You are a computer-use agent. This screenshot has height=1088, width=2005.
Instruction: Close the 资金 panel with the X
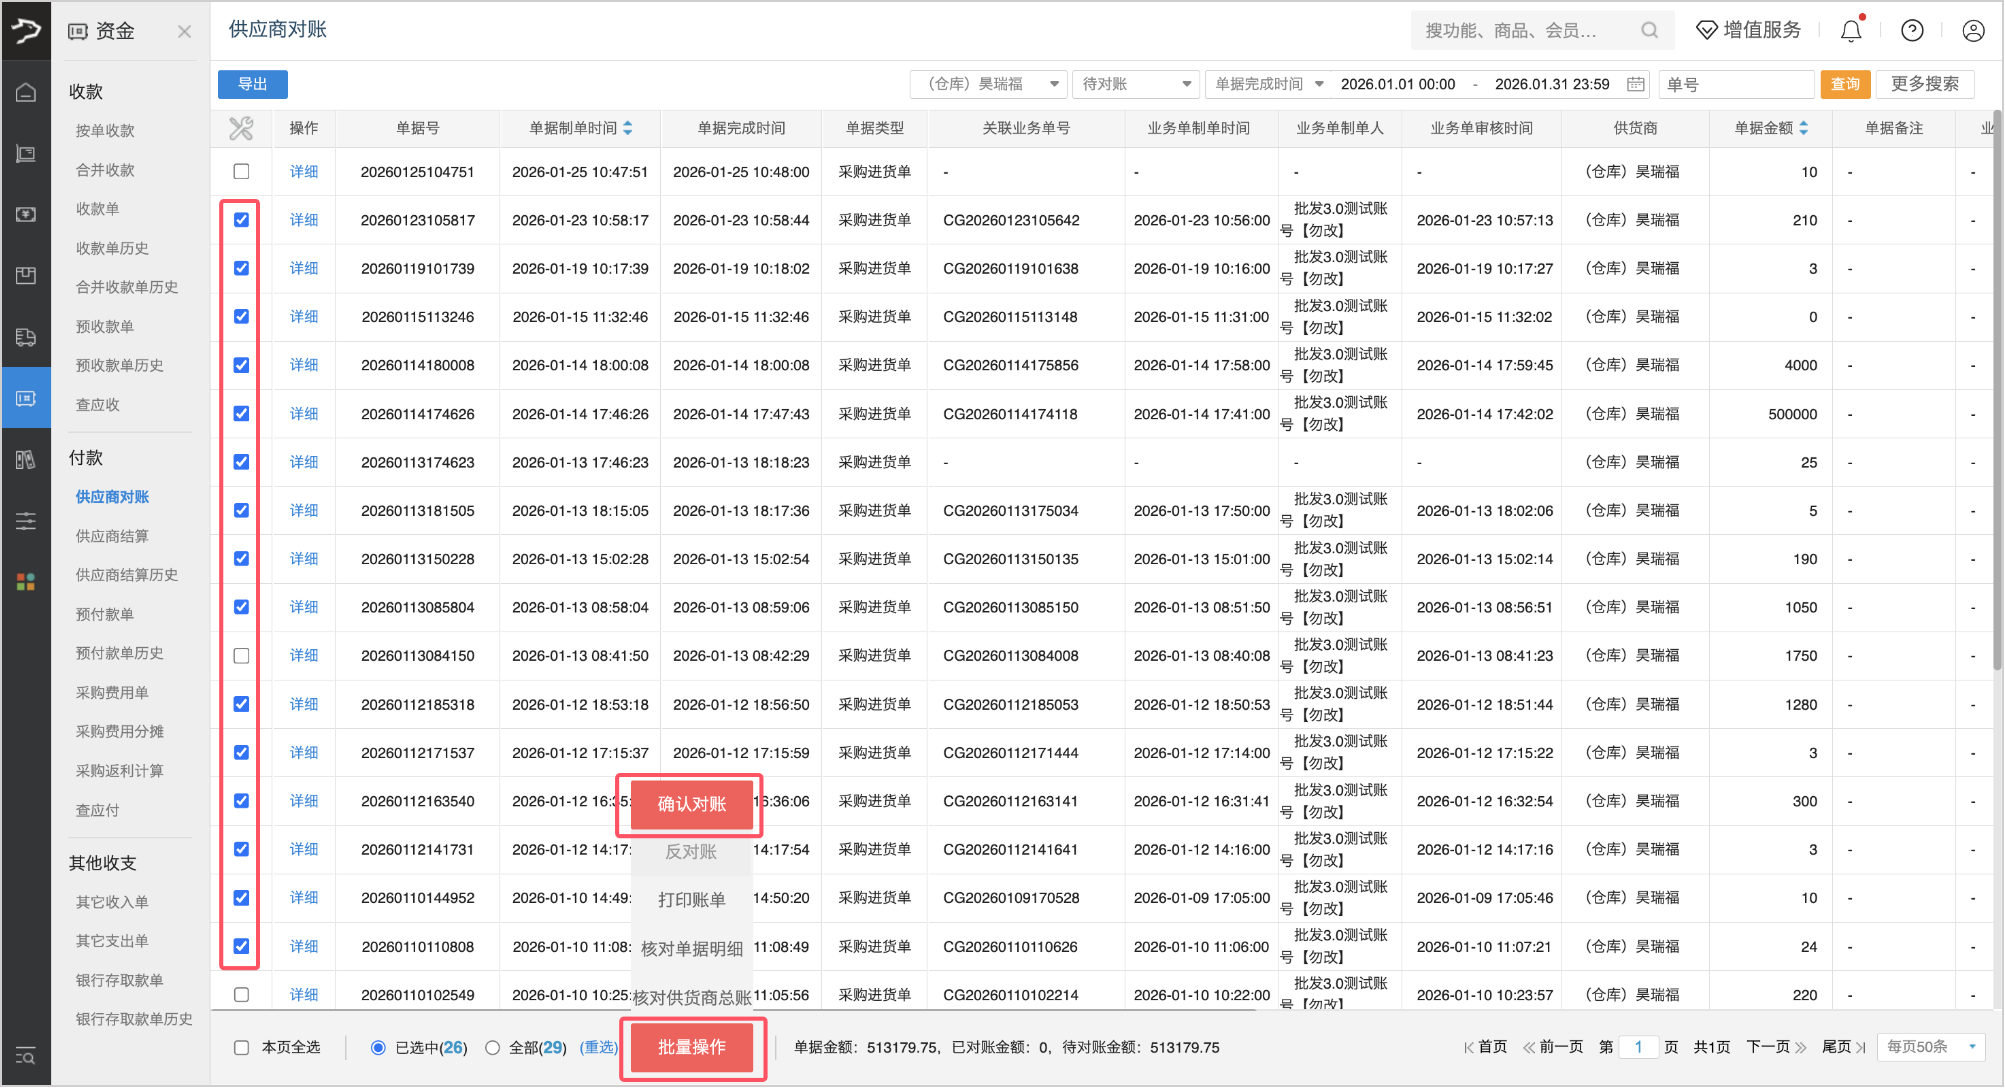point(184,32)
